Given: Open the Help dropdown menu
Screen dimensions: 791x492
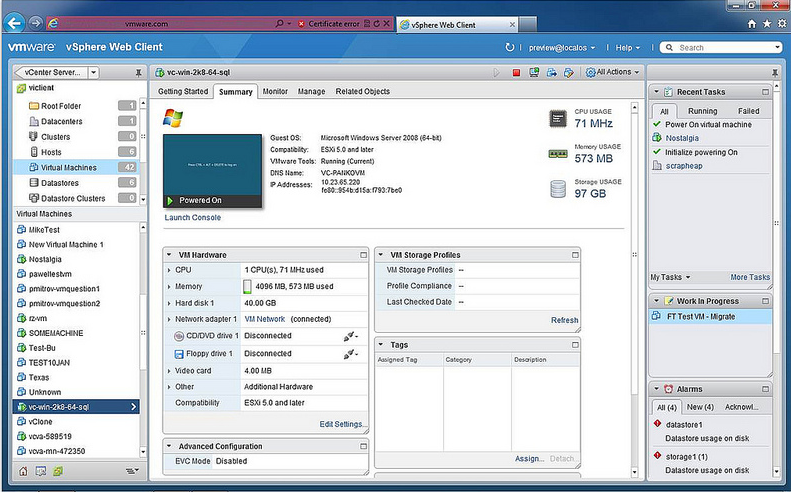Looking at the screenshot, I should pos(628,47).
